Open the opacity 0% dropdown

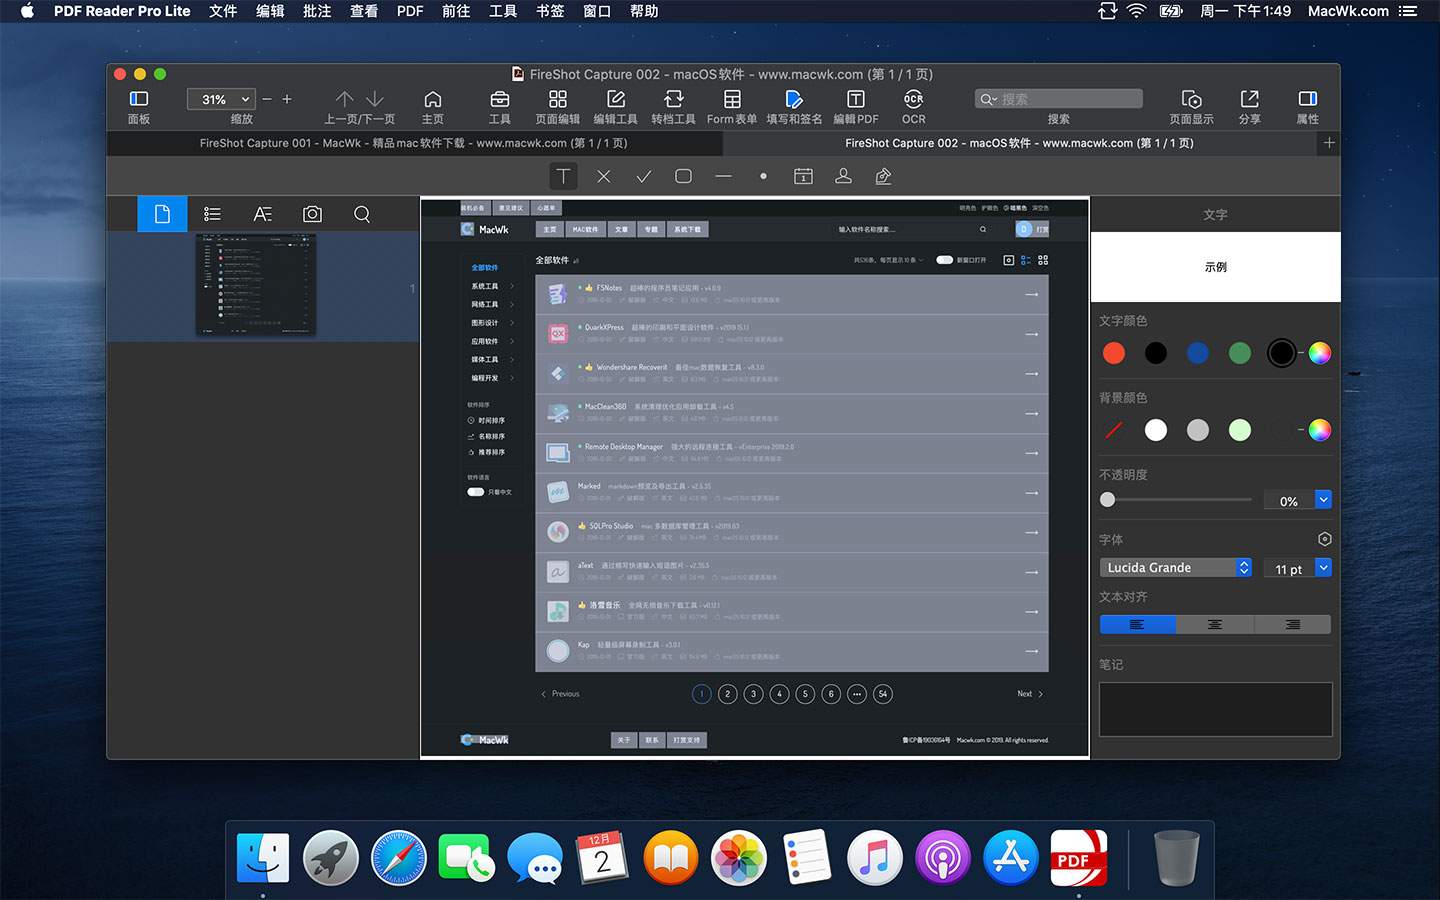coord(1323,499)
